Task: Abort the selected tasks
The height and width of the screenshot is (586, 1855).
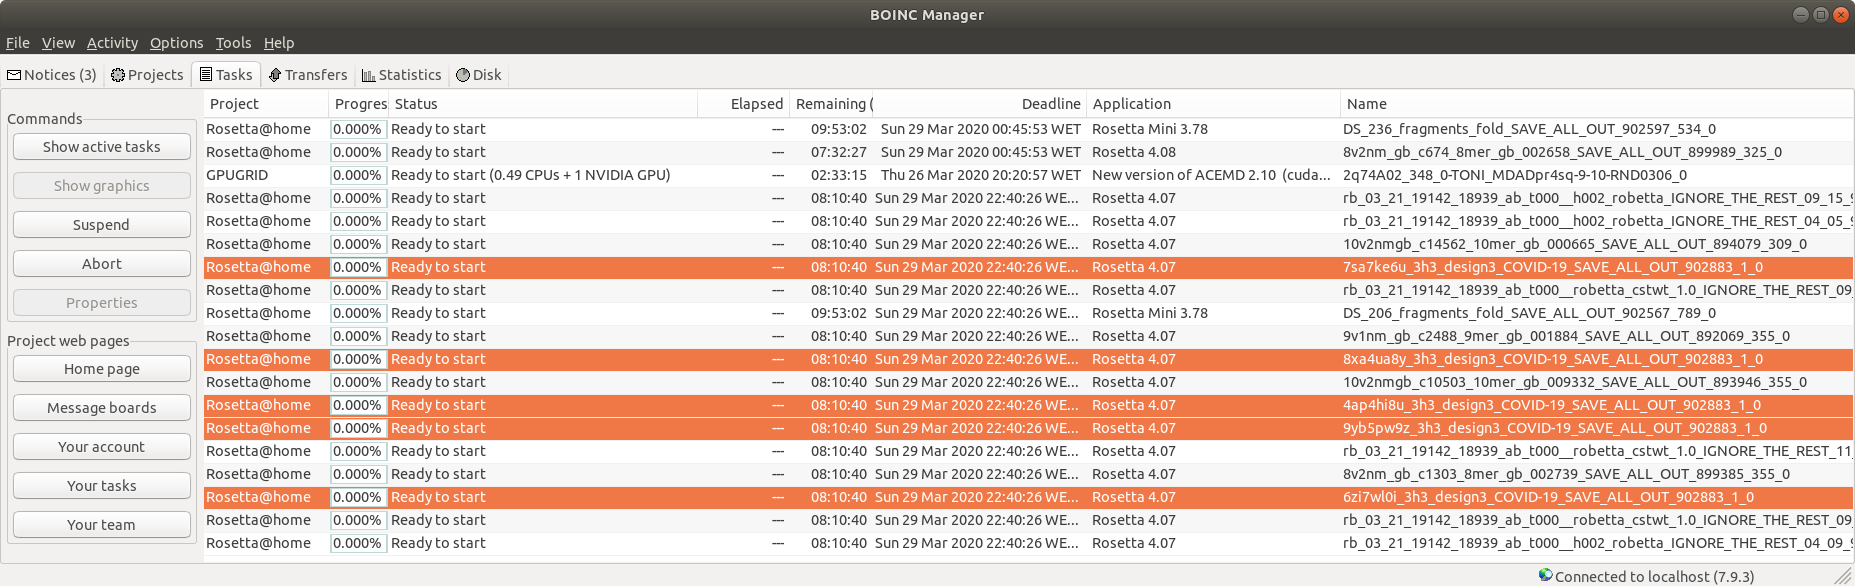Action: (x=102, y=264)
